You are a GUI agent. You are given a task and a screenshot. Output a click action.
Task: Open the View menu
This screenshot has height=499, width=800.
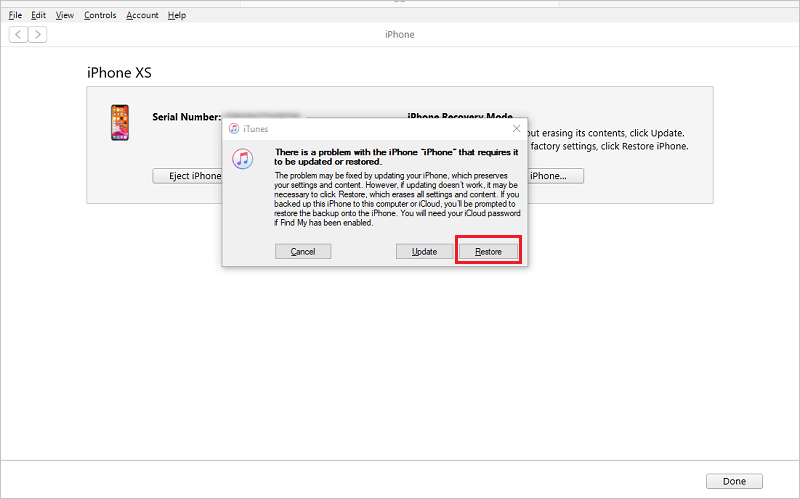click(x=65, y=15)
